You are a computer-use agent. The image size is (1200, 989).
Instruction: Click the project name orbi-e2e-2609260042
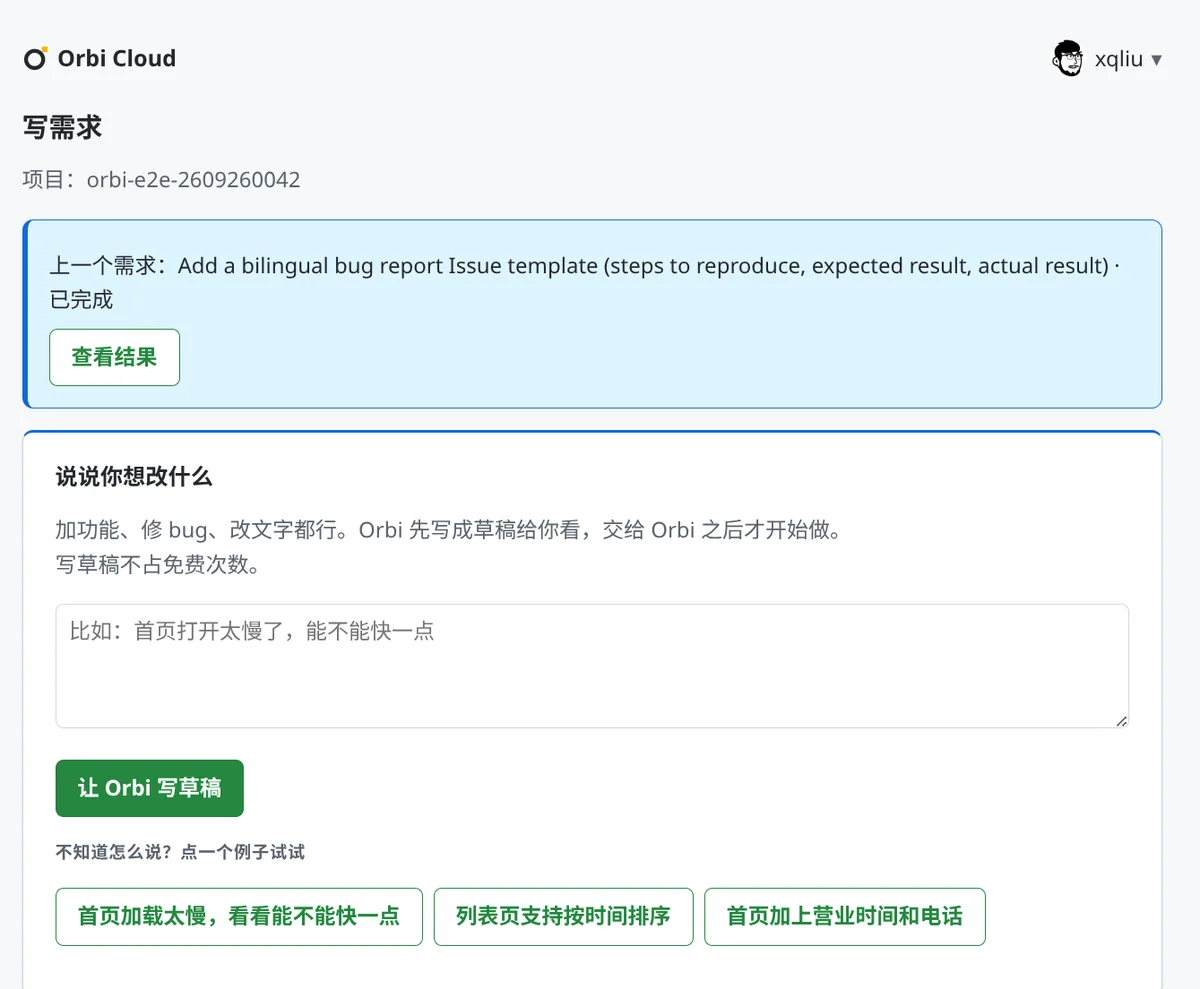coord(194,180)
